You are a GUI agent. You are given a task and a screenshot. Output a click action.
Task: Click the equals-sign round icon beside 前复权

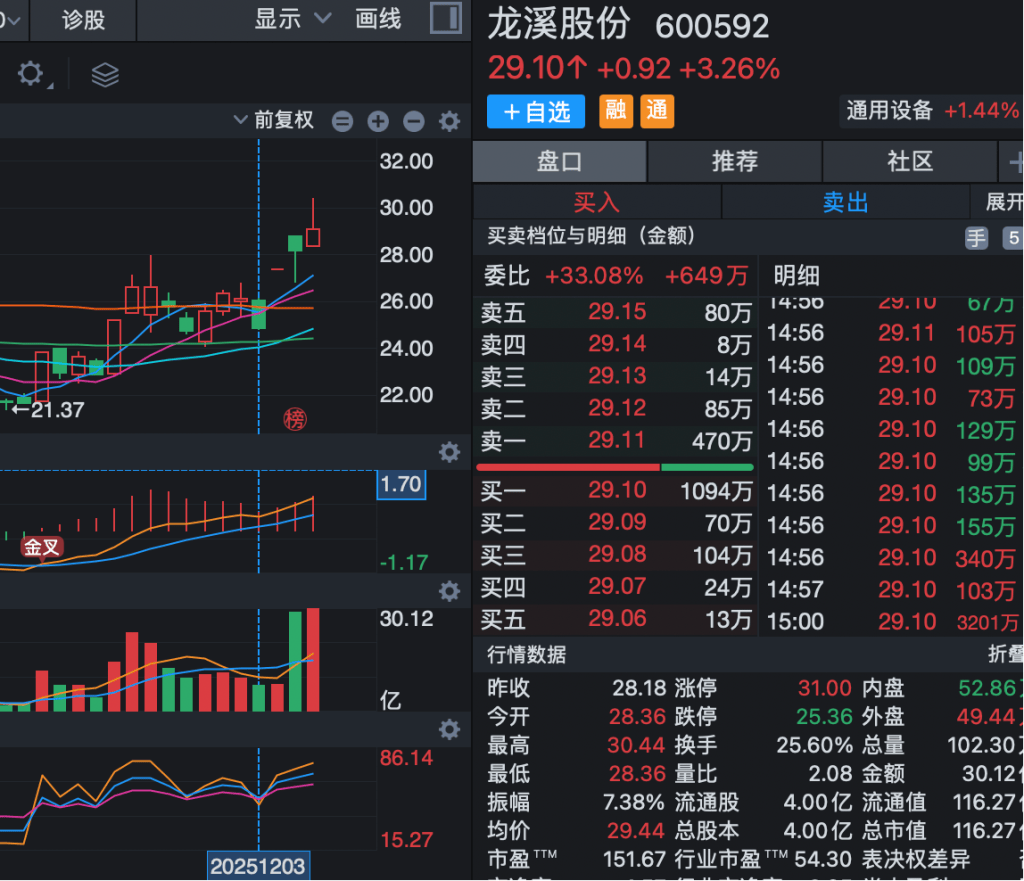coord(342,121)
